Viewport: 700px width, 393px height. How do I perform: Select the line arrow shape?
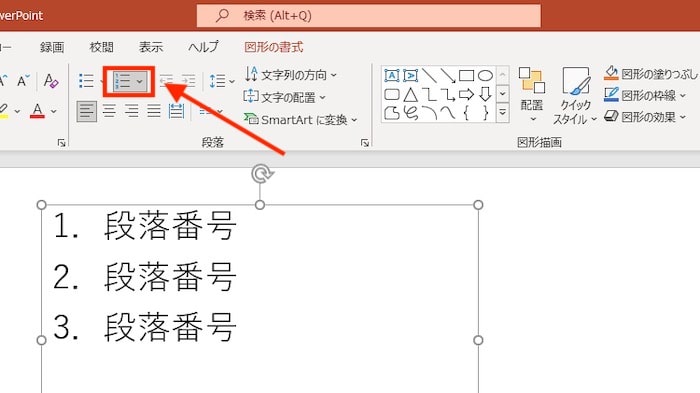click(447, 75)
